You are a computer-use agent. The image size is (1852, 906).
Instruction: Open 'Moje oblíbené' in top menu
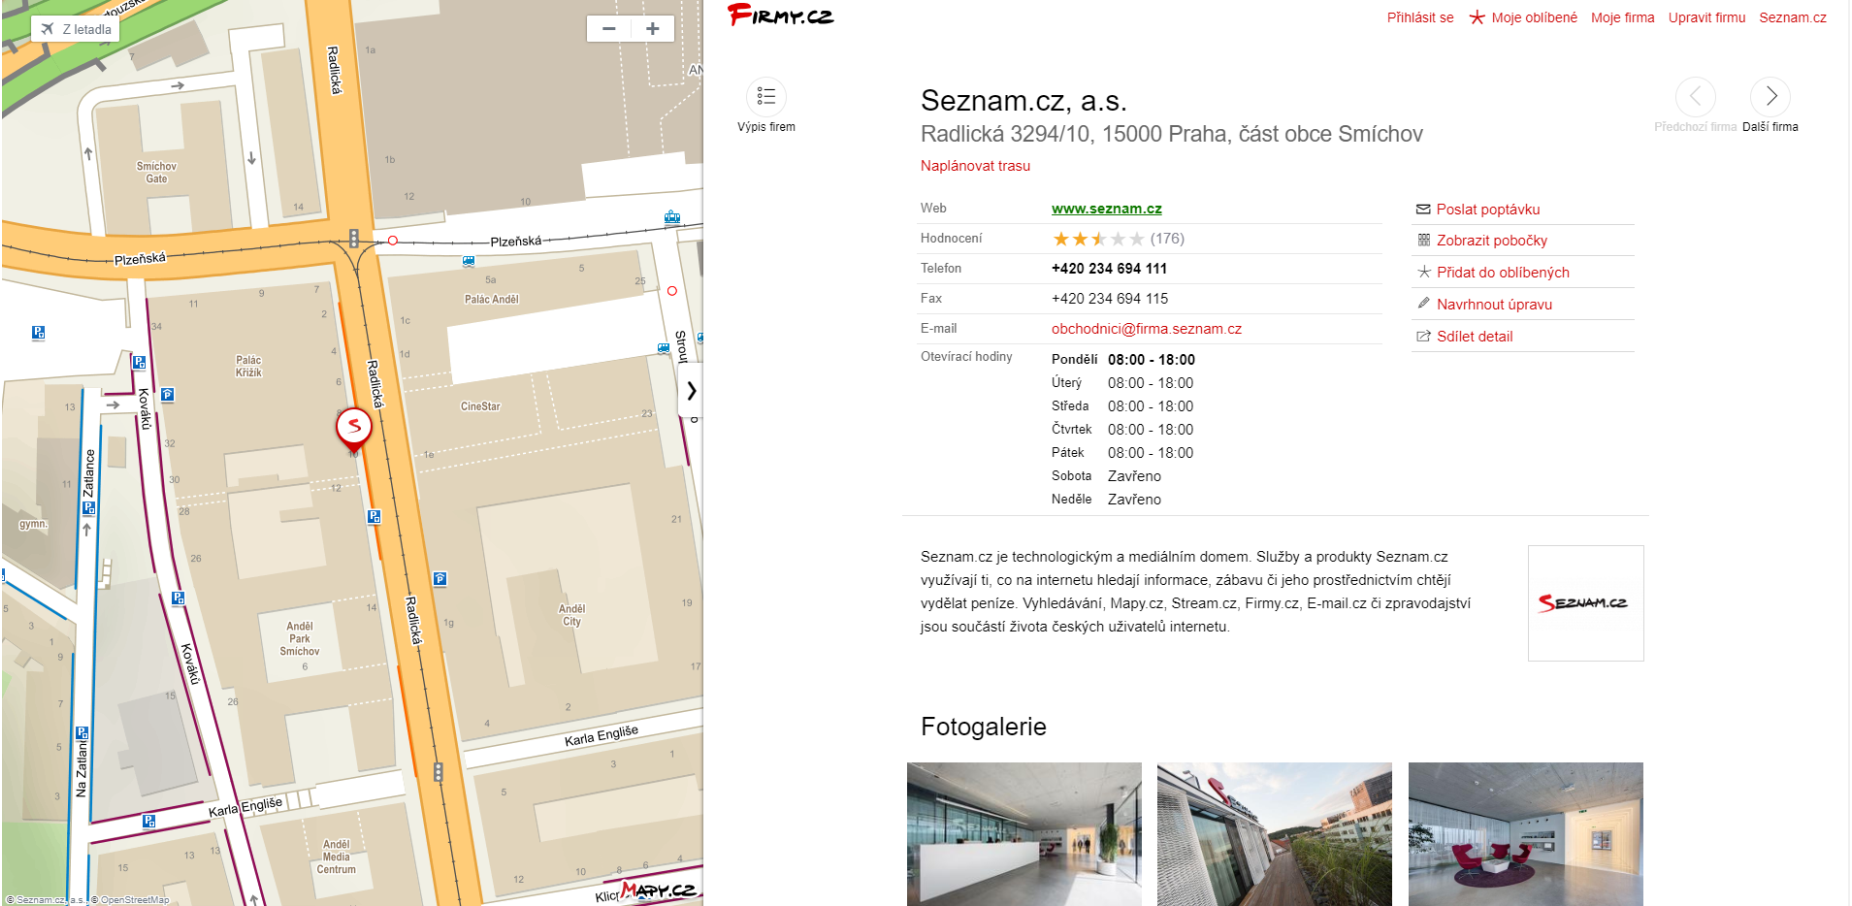(1523, 17)
